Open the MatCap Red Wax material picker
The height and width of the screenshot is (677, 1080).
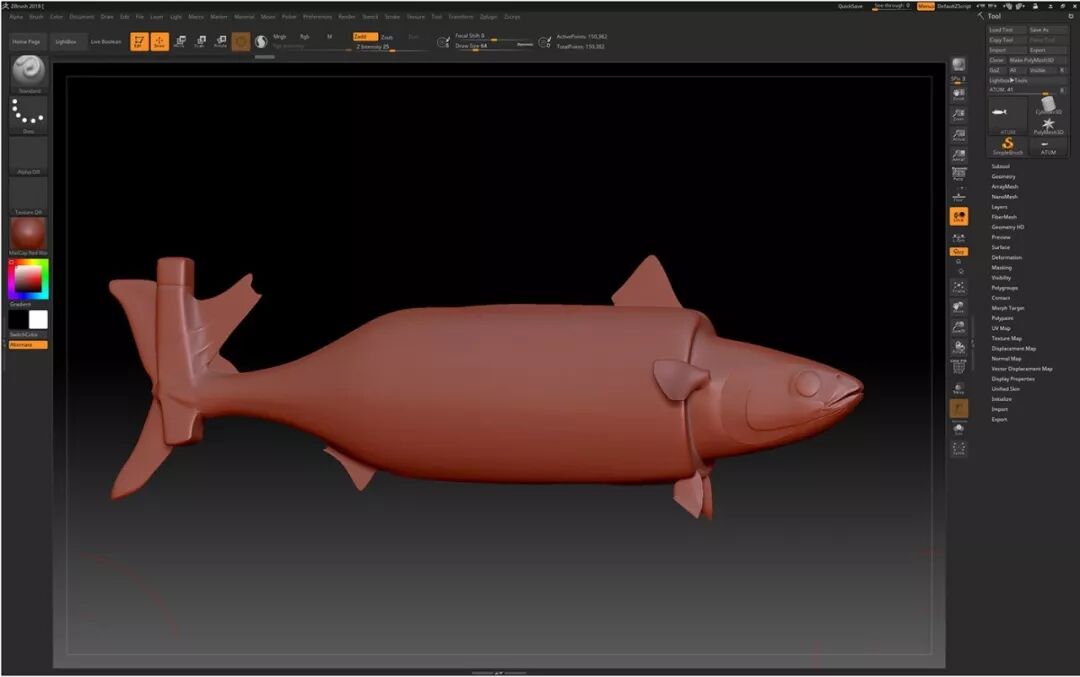pos(28,234)
